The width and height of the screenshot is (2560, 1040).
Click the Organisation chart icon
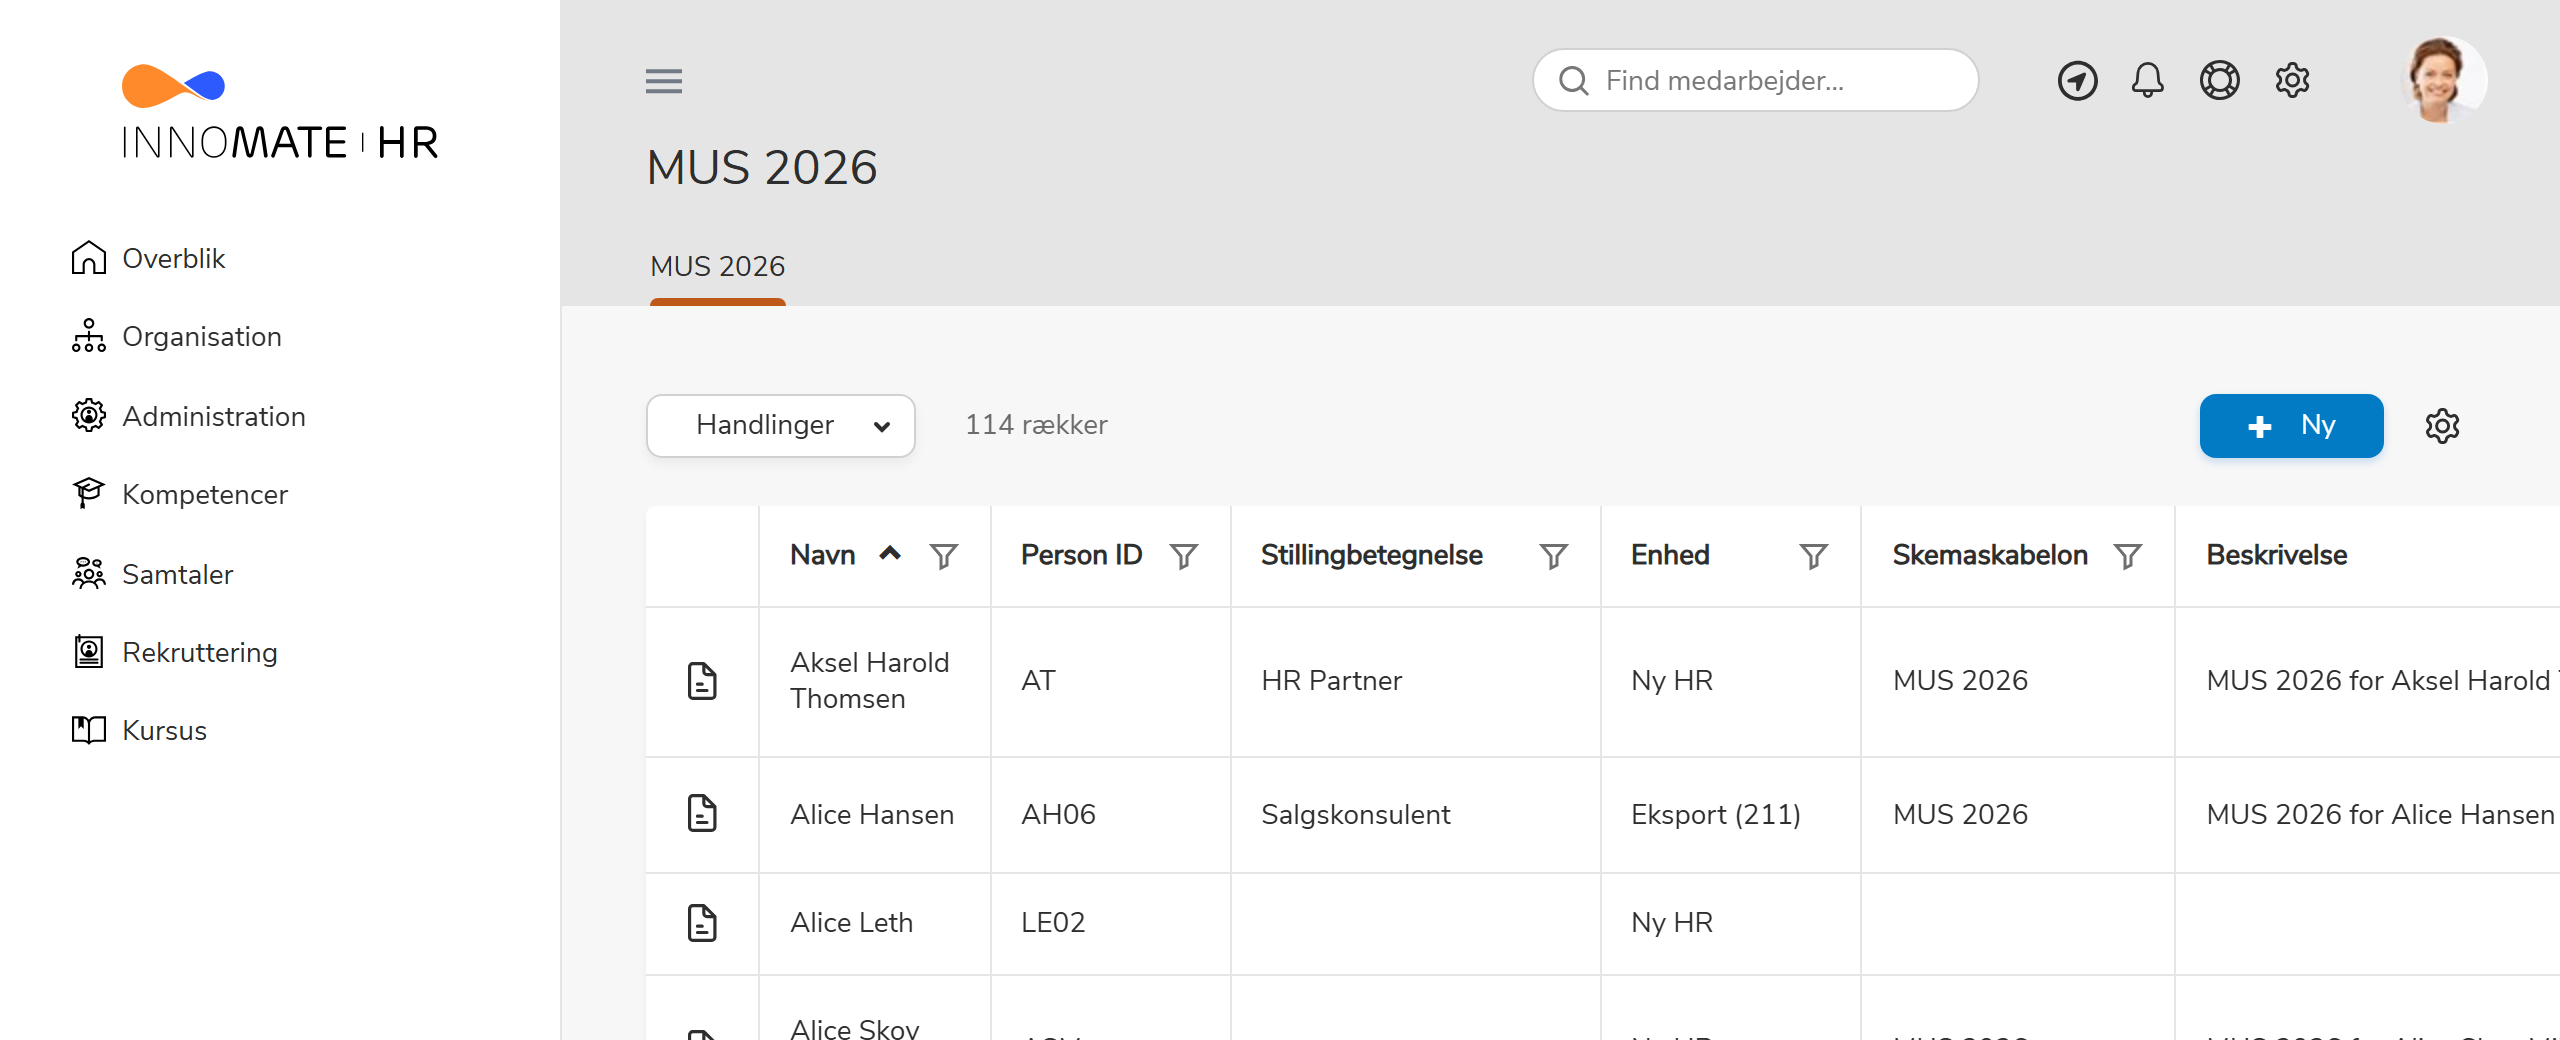tap(89, 336)
